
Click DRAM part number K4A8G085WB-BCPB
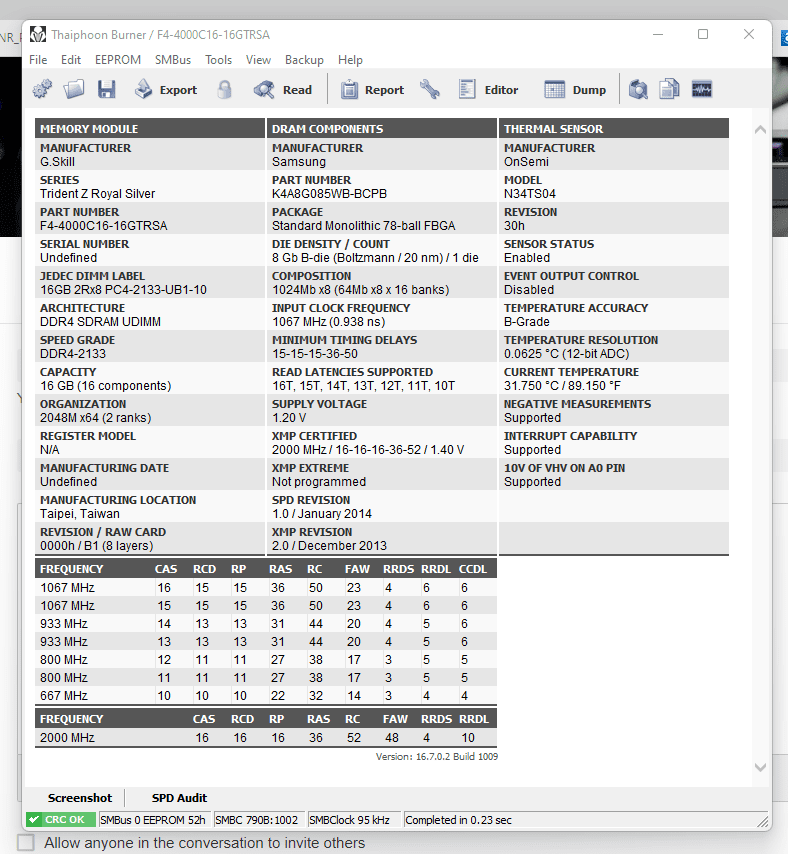point(329,193)
